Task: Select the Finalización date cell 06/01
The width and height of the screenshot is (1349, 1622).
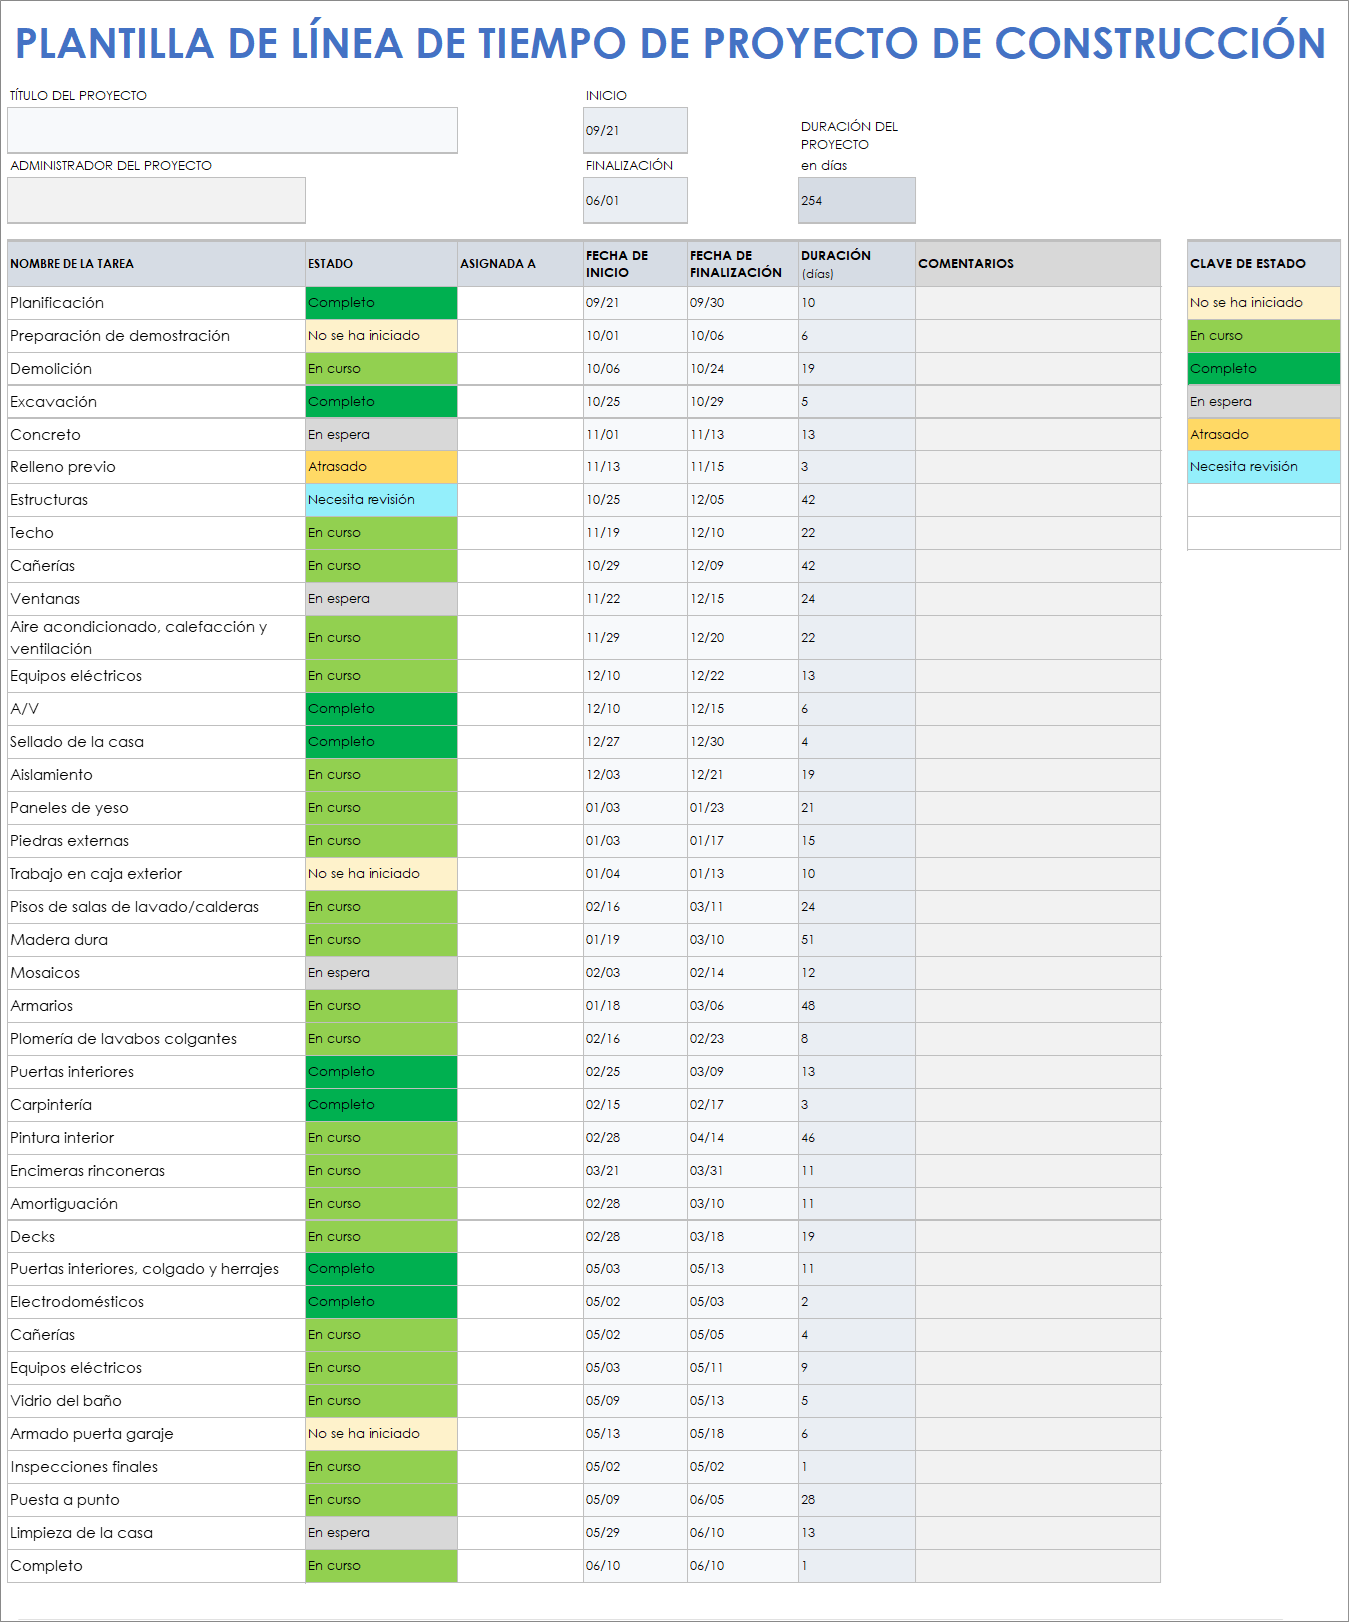Action: [635, 200]
